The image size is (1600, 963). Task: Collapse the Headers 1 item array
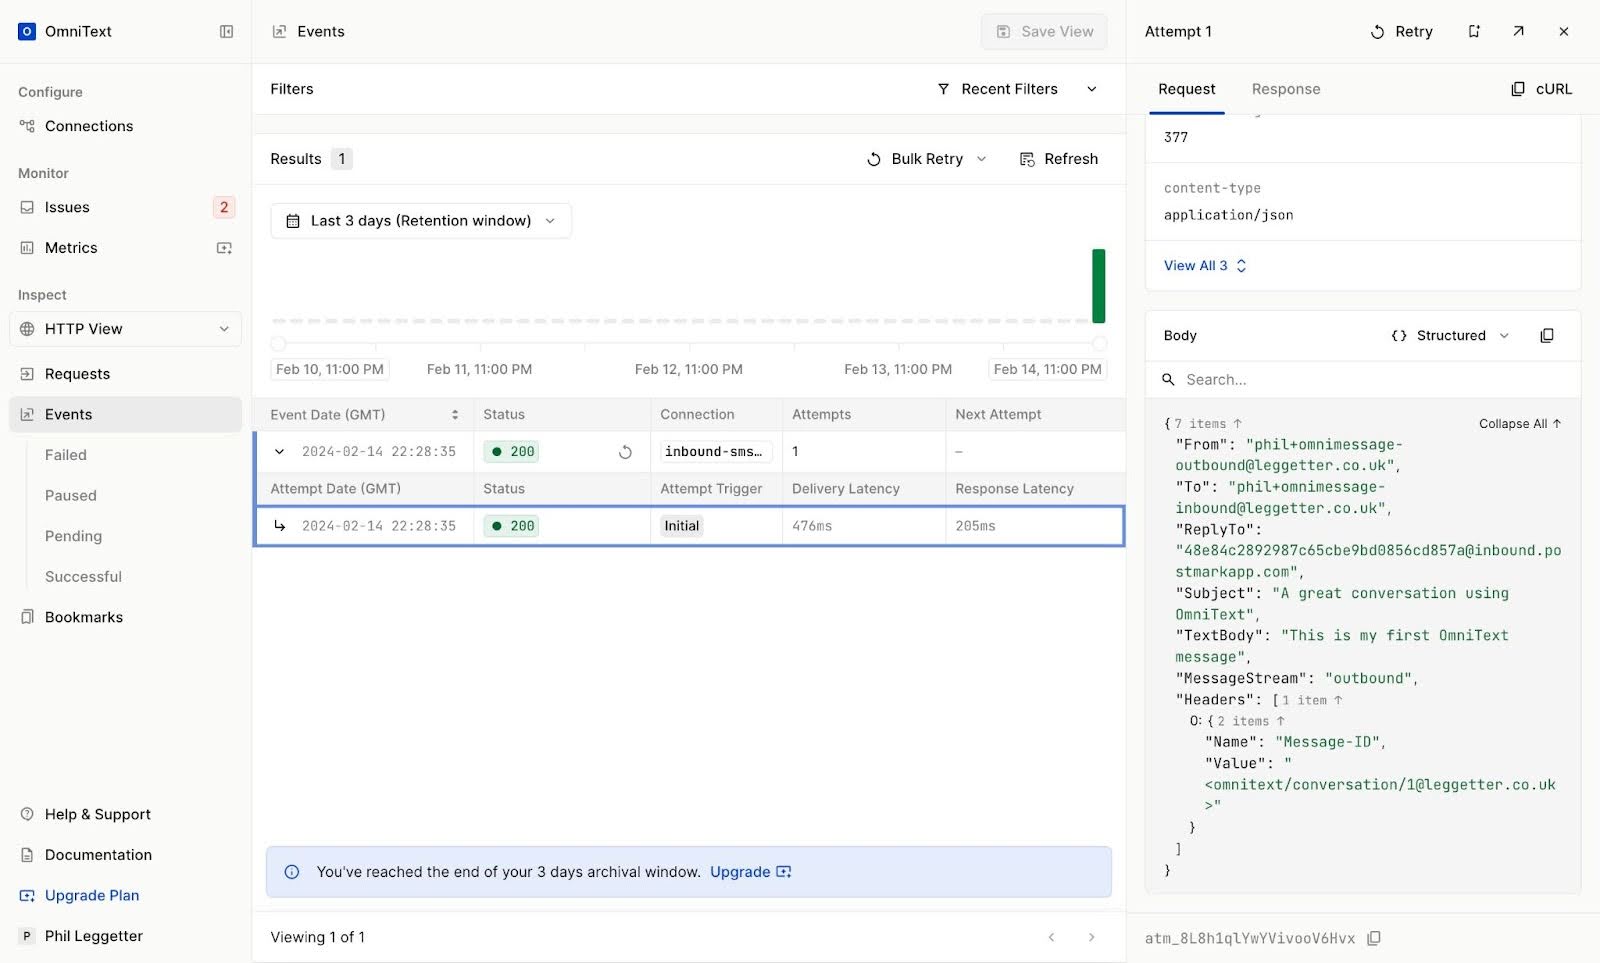1313,701
